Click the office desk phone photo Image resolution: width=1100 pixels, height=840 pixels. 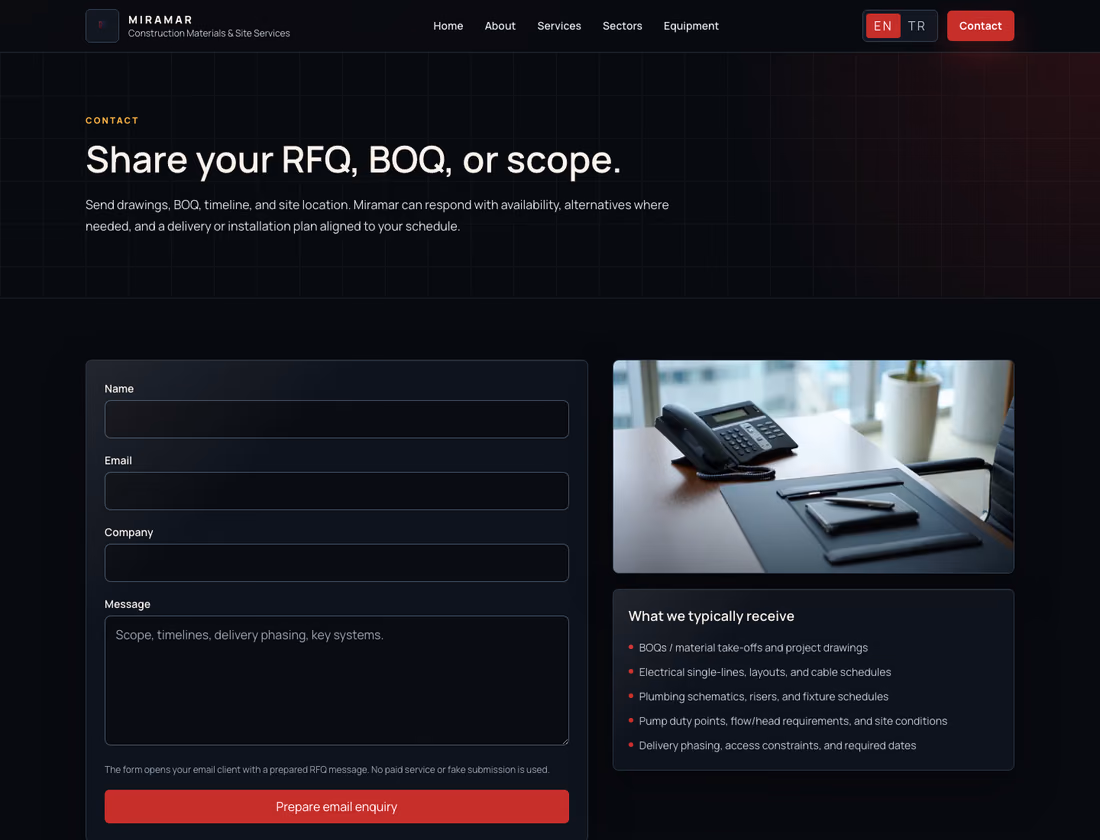point(813,467)
